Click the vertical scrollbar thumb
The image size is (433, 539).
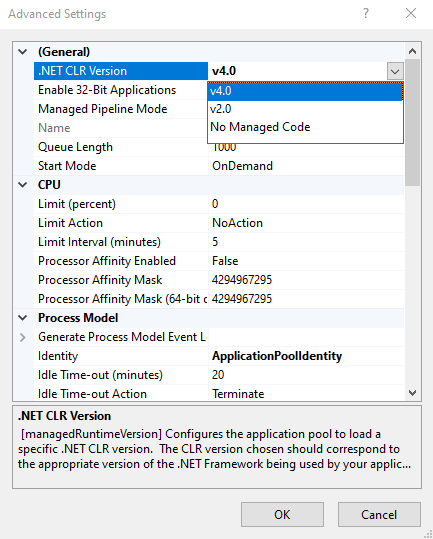click(412, 123)
